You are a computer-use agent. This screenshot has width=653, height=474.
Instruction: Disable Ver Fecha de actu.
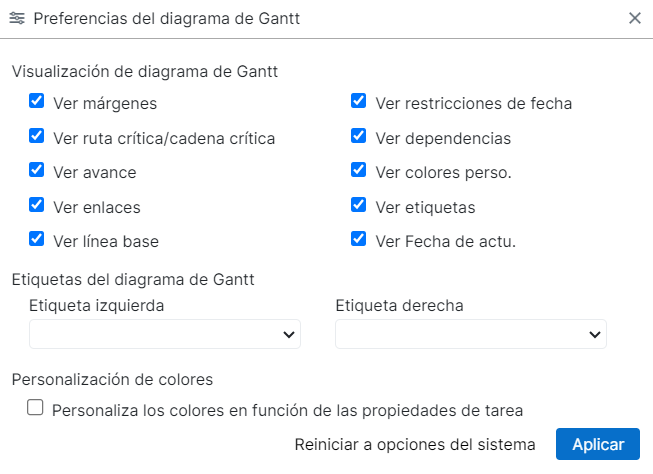pyautogui.click(x=359, y=240)
